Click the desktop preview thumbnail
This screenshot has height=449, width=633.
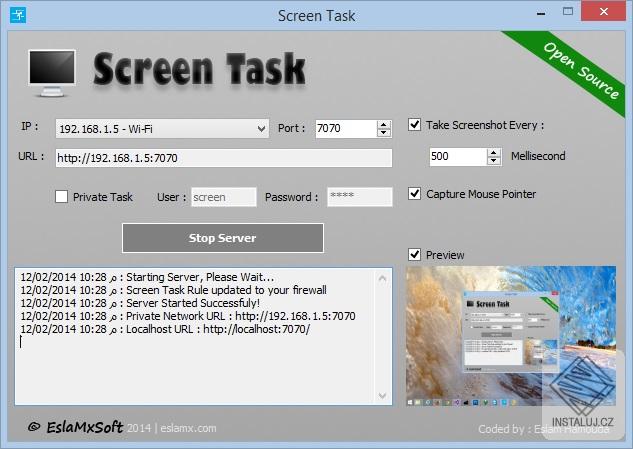511,336
